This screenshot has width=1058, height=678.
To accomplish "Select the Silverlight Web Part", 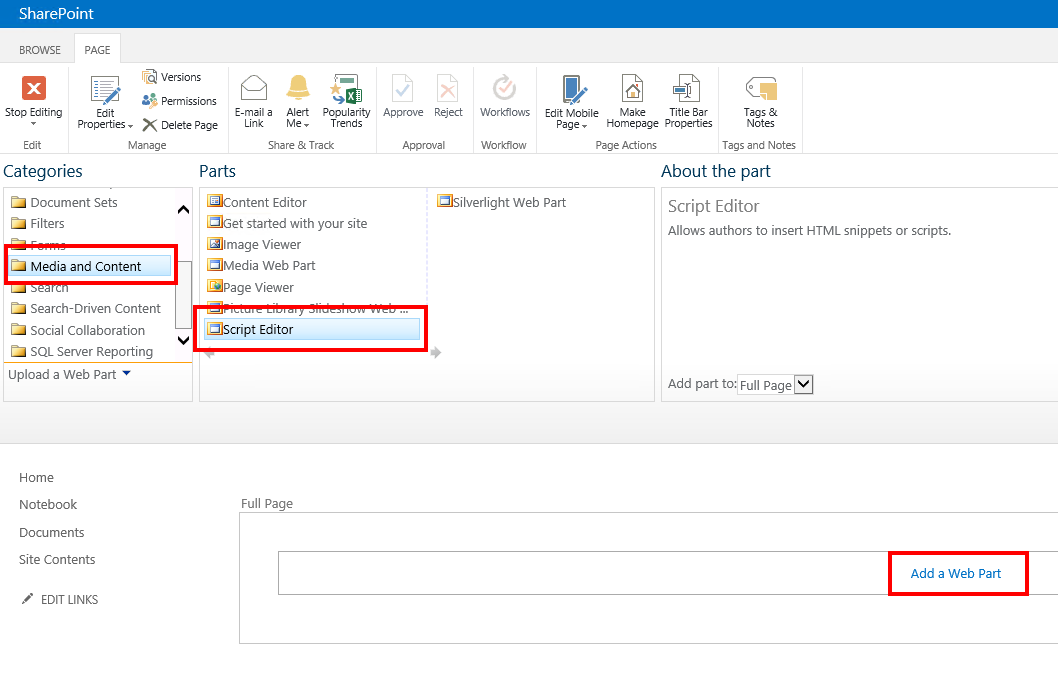I will (502, 202).
